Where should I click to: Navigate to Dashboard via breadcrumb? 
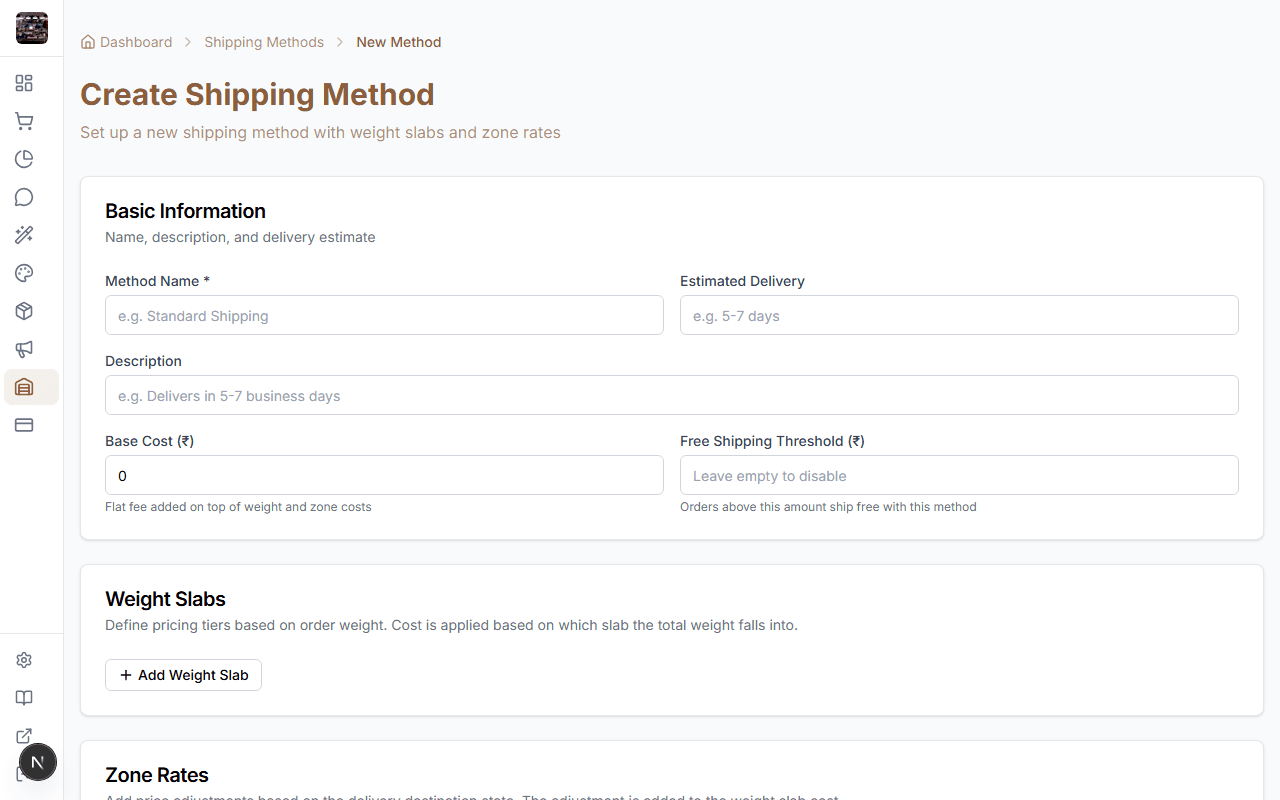click(x=135, y=42)
